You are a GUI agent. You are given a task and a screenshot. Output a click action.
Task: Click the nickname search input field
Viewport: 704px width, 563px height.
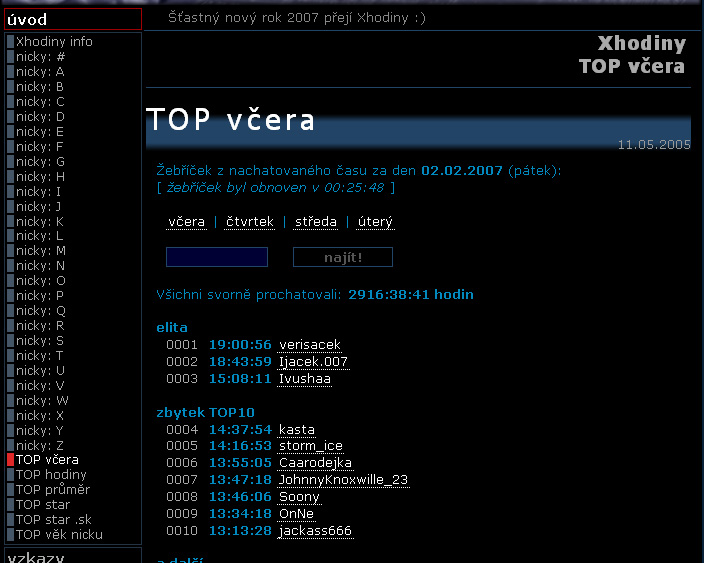tap(217, 258)
